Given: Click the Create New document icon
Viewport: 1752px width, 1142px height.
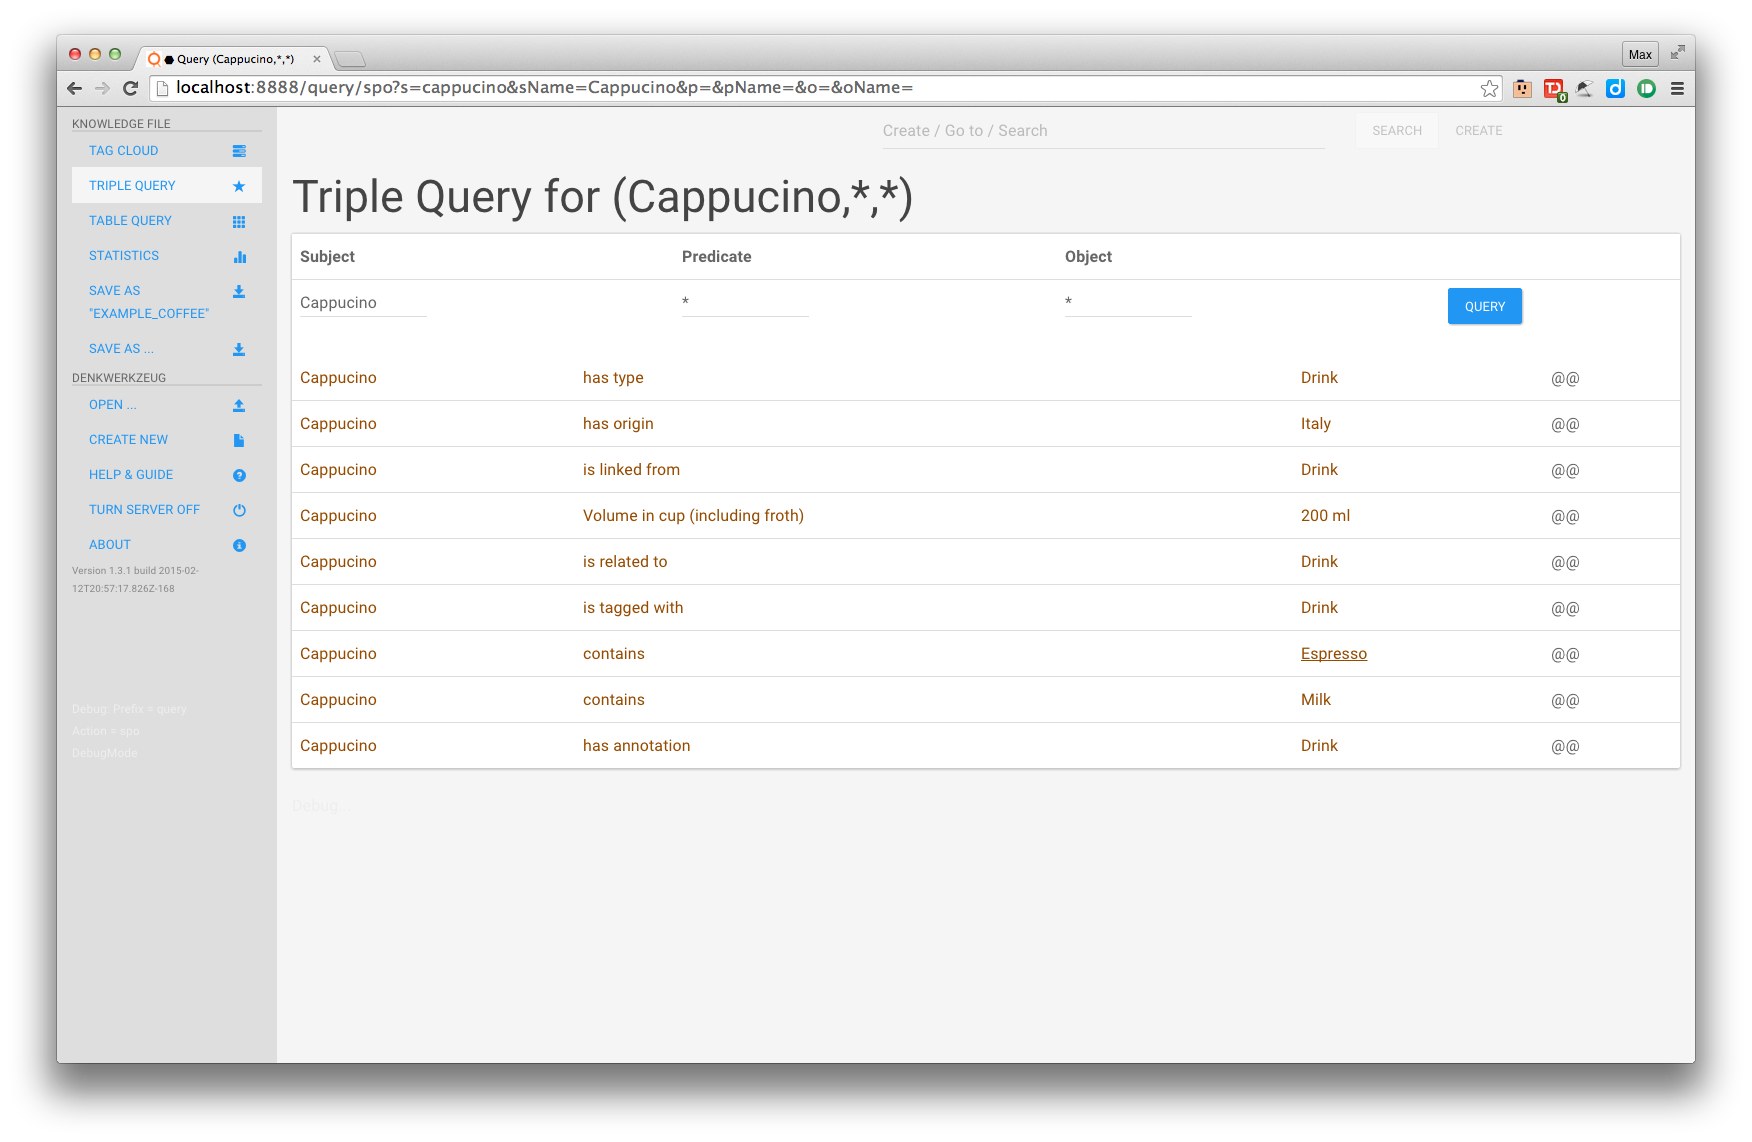Looking at the screenshot, I should click(x=239, y=441).
